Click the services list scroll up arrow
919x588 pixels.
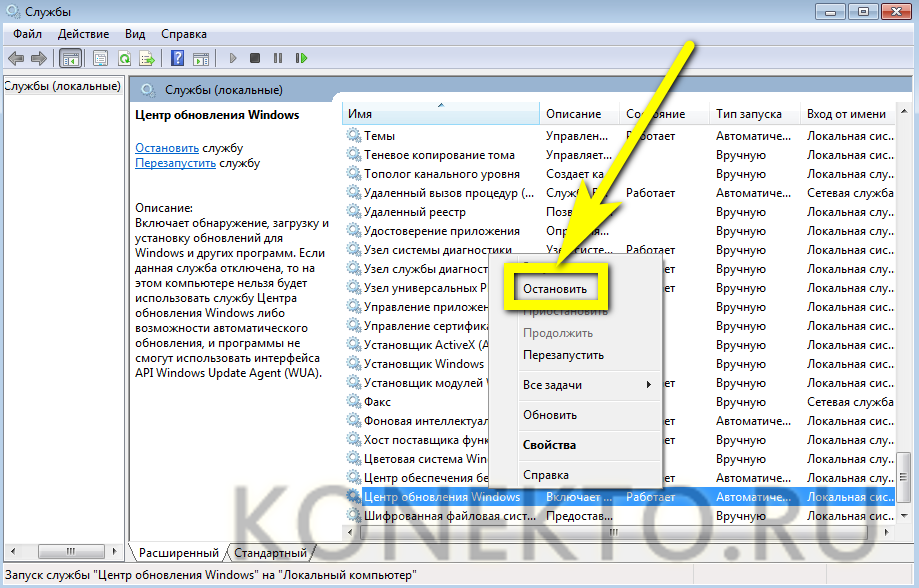(904, 111)
